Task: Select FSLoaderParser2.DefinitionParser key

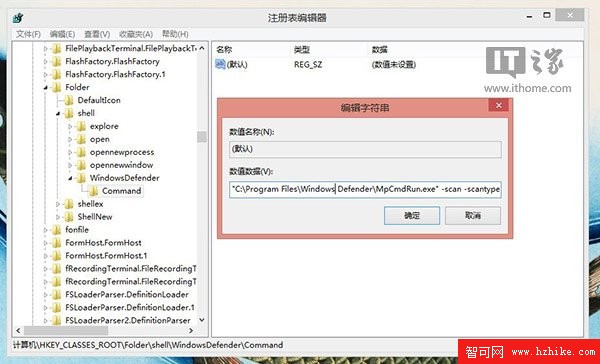Action: click(128, 320)
